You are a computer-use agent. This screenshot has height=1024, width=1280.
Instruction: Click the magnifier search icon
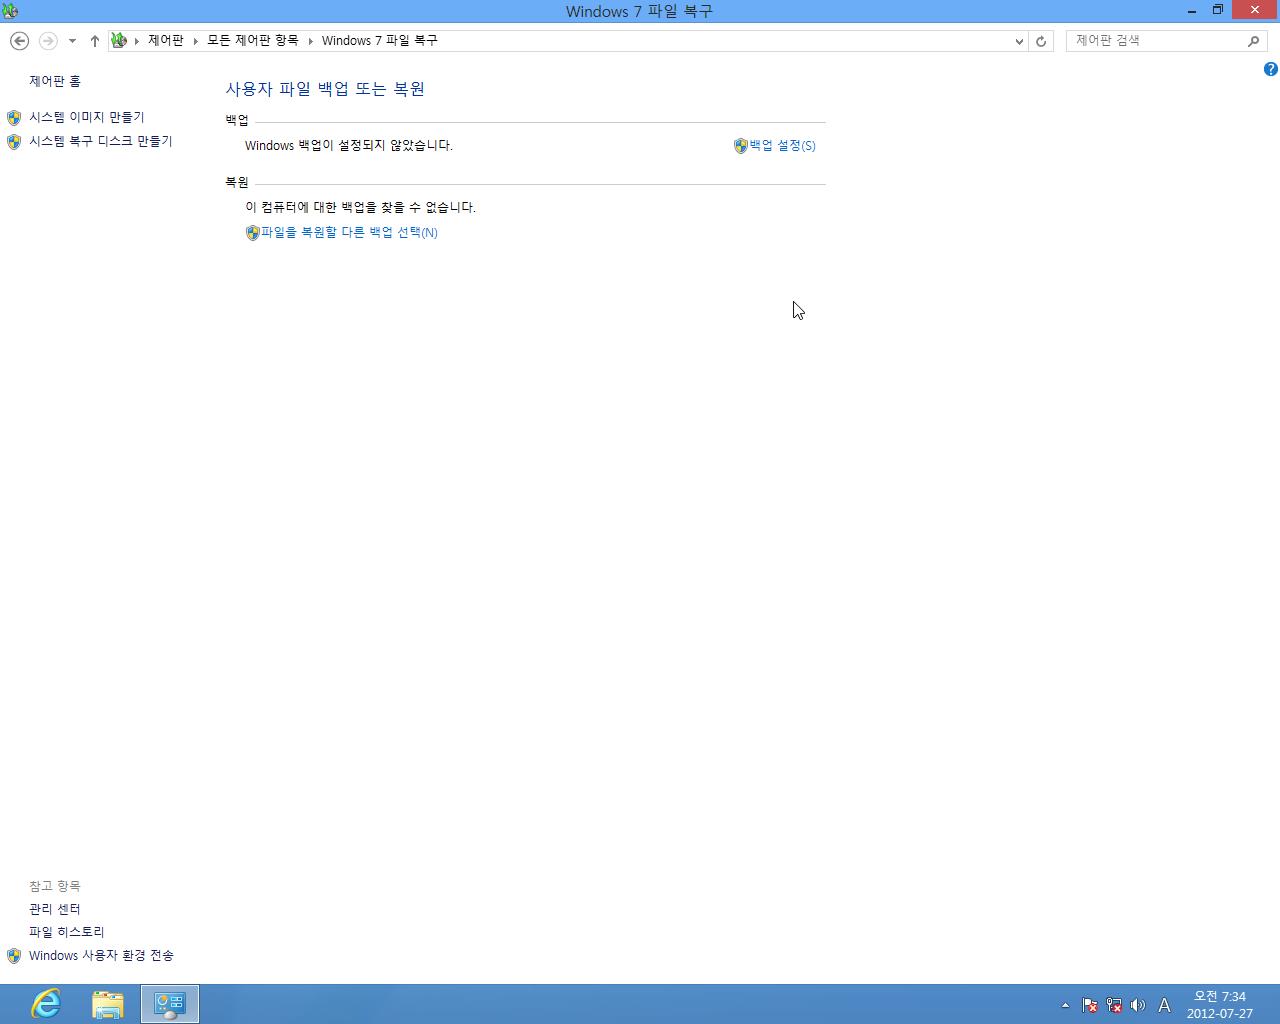click(x=1254, y=41)
